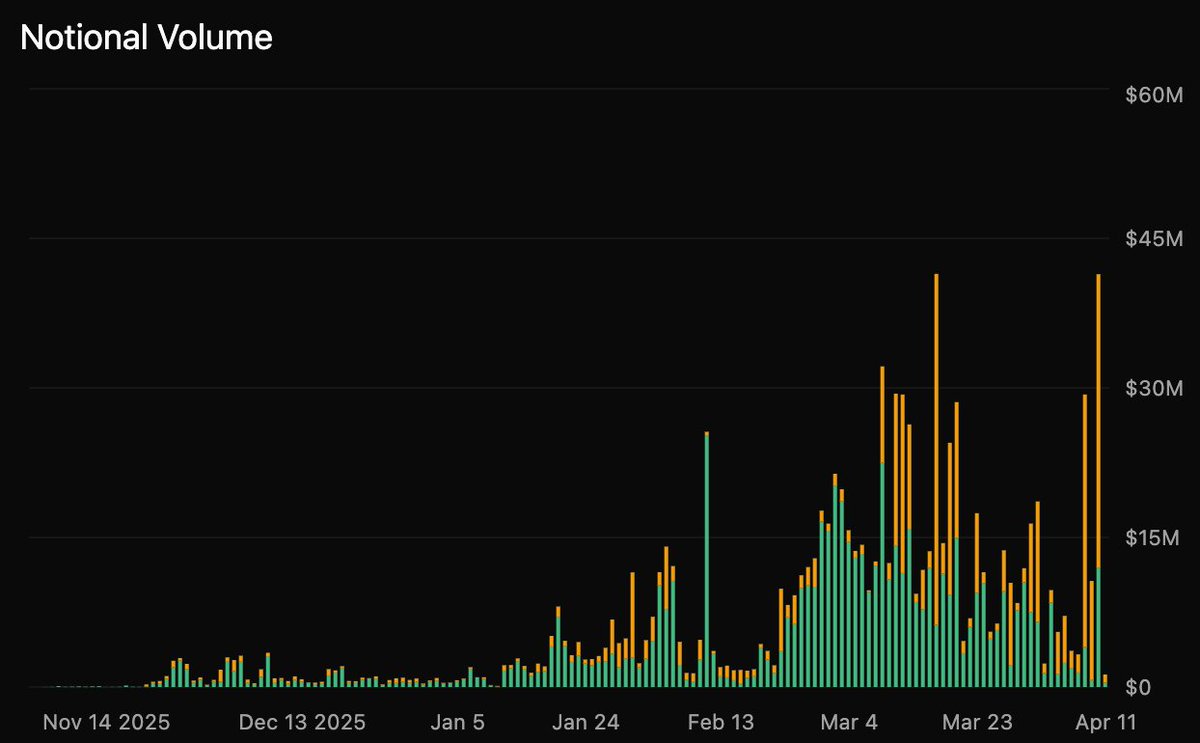
Task: Click the tall green bar near Feb 13
Action: coord(707,561)
